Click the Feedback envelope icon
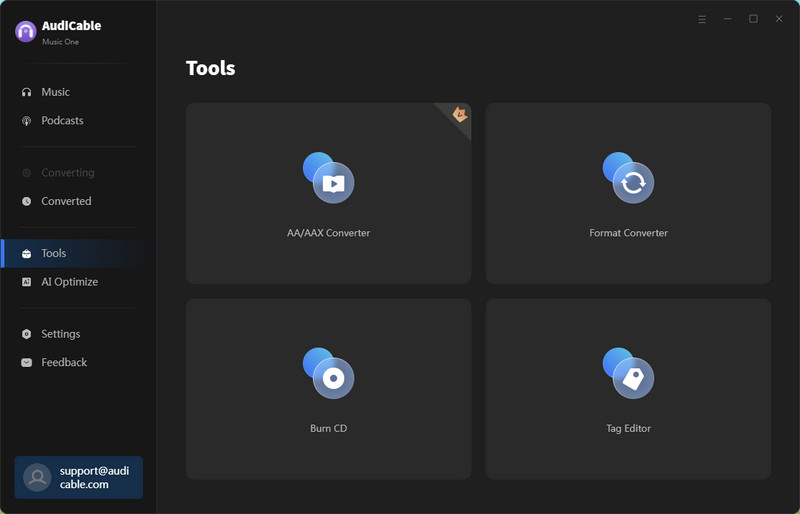Screen dimensions: 800x514 click(27, 363)
